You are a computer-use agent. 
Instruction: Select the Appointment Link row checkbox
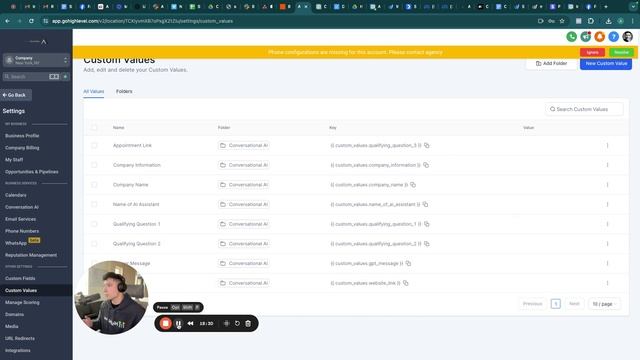pyautogui.click(x=94, y=145)
